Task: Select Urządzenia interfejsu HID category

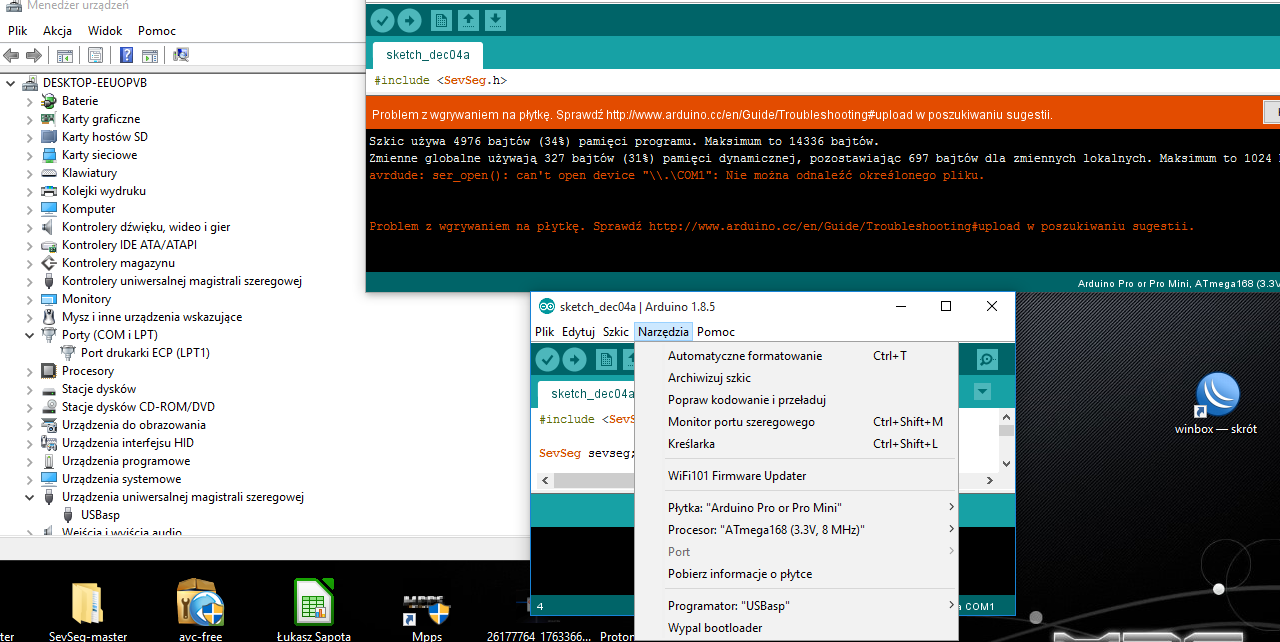Action: pos(127,443)
